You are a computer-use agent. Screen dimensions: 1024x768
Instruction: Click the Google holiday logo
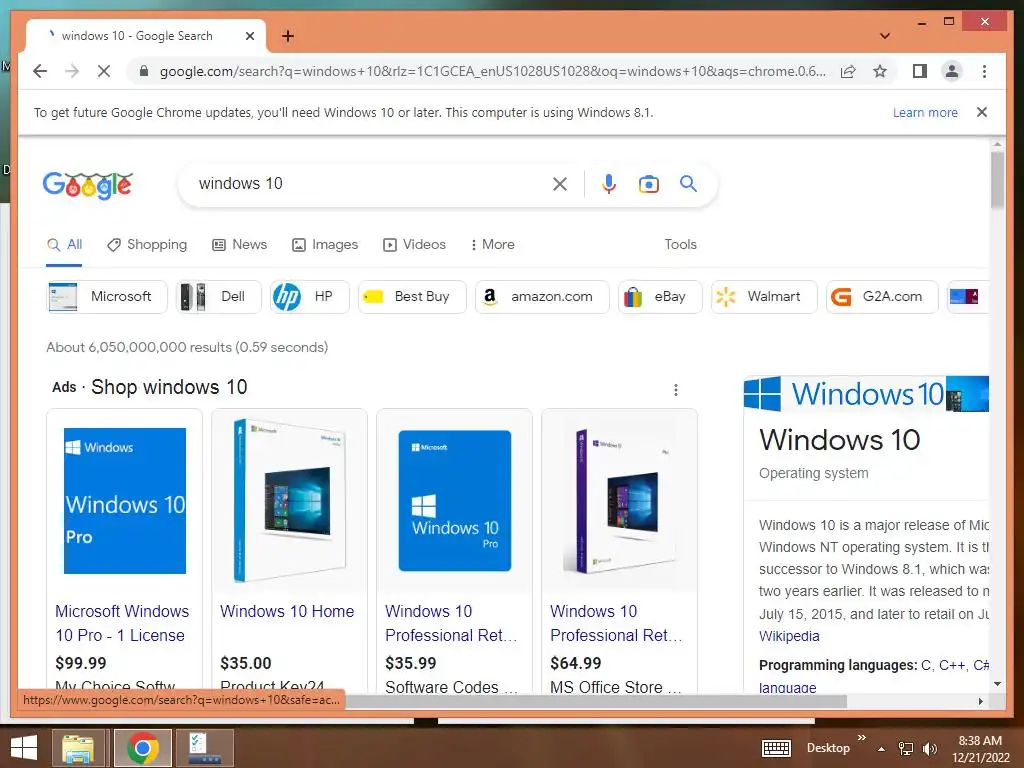pyautogui.click(x=88, y=185)
